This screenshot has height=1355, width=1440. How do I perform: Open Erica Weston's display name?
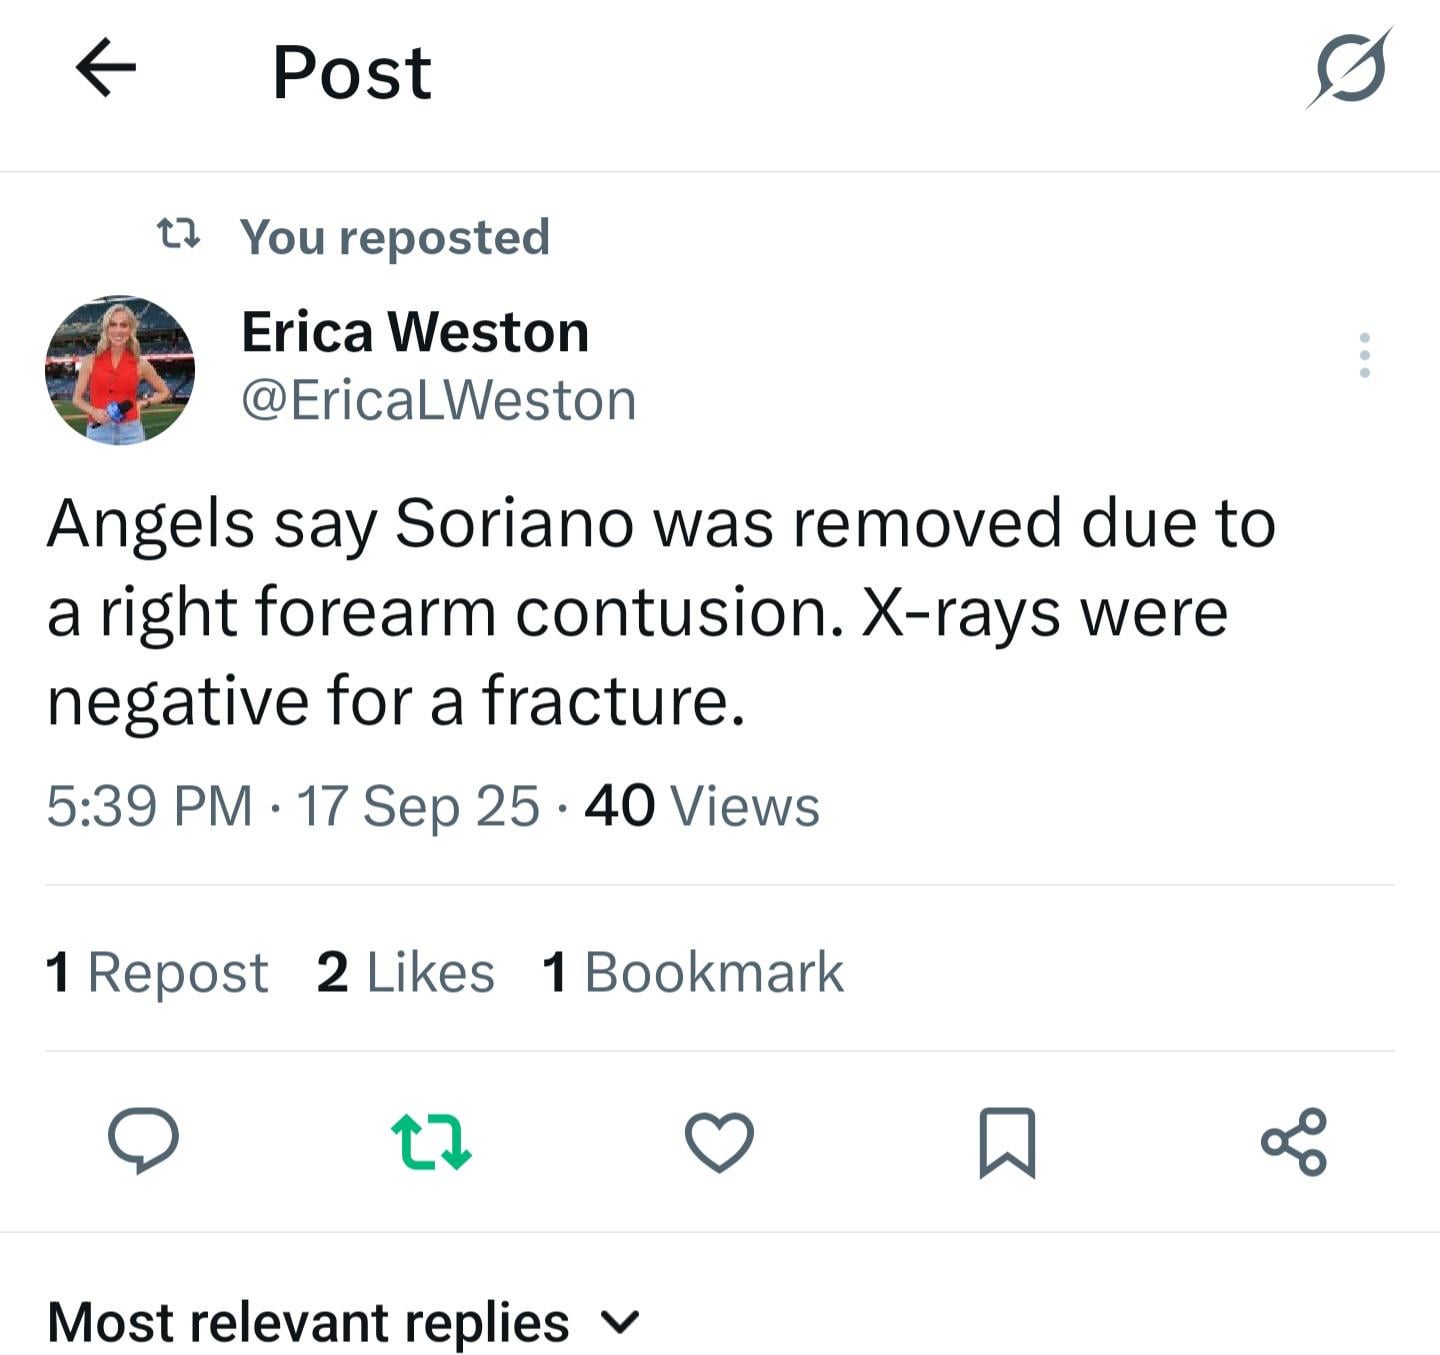coord(415,332)
